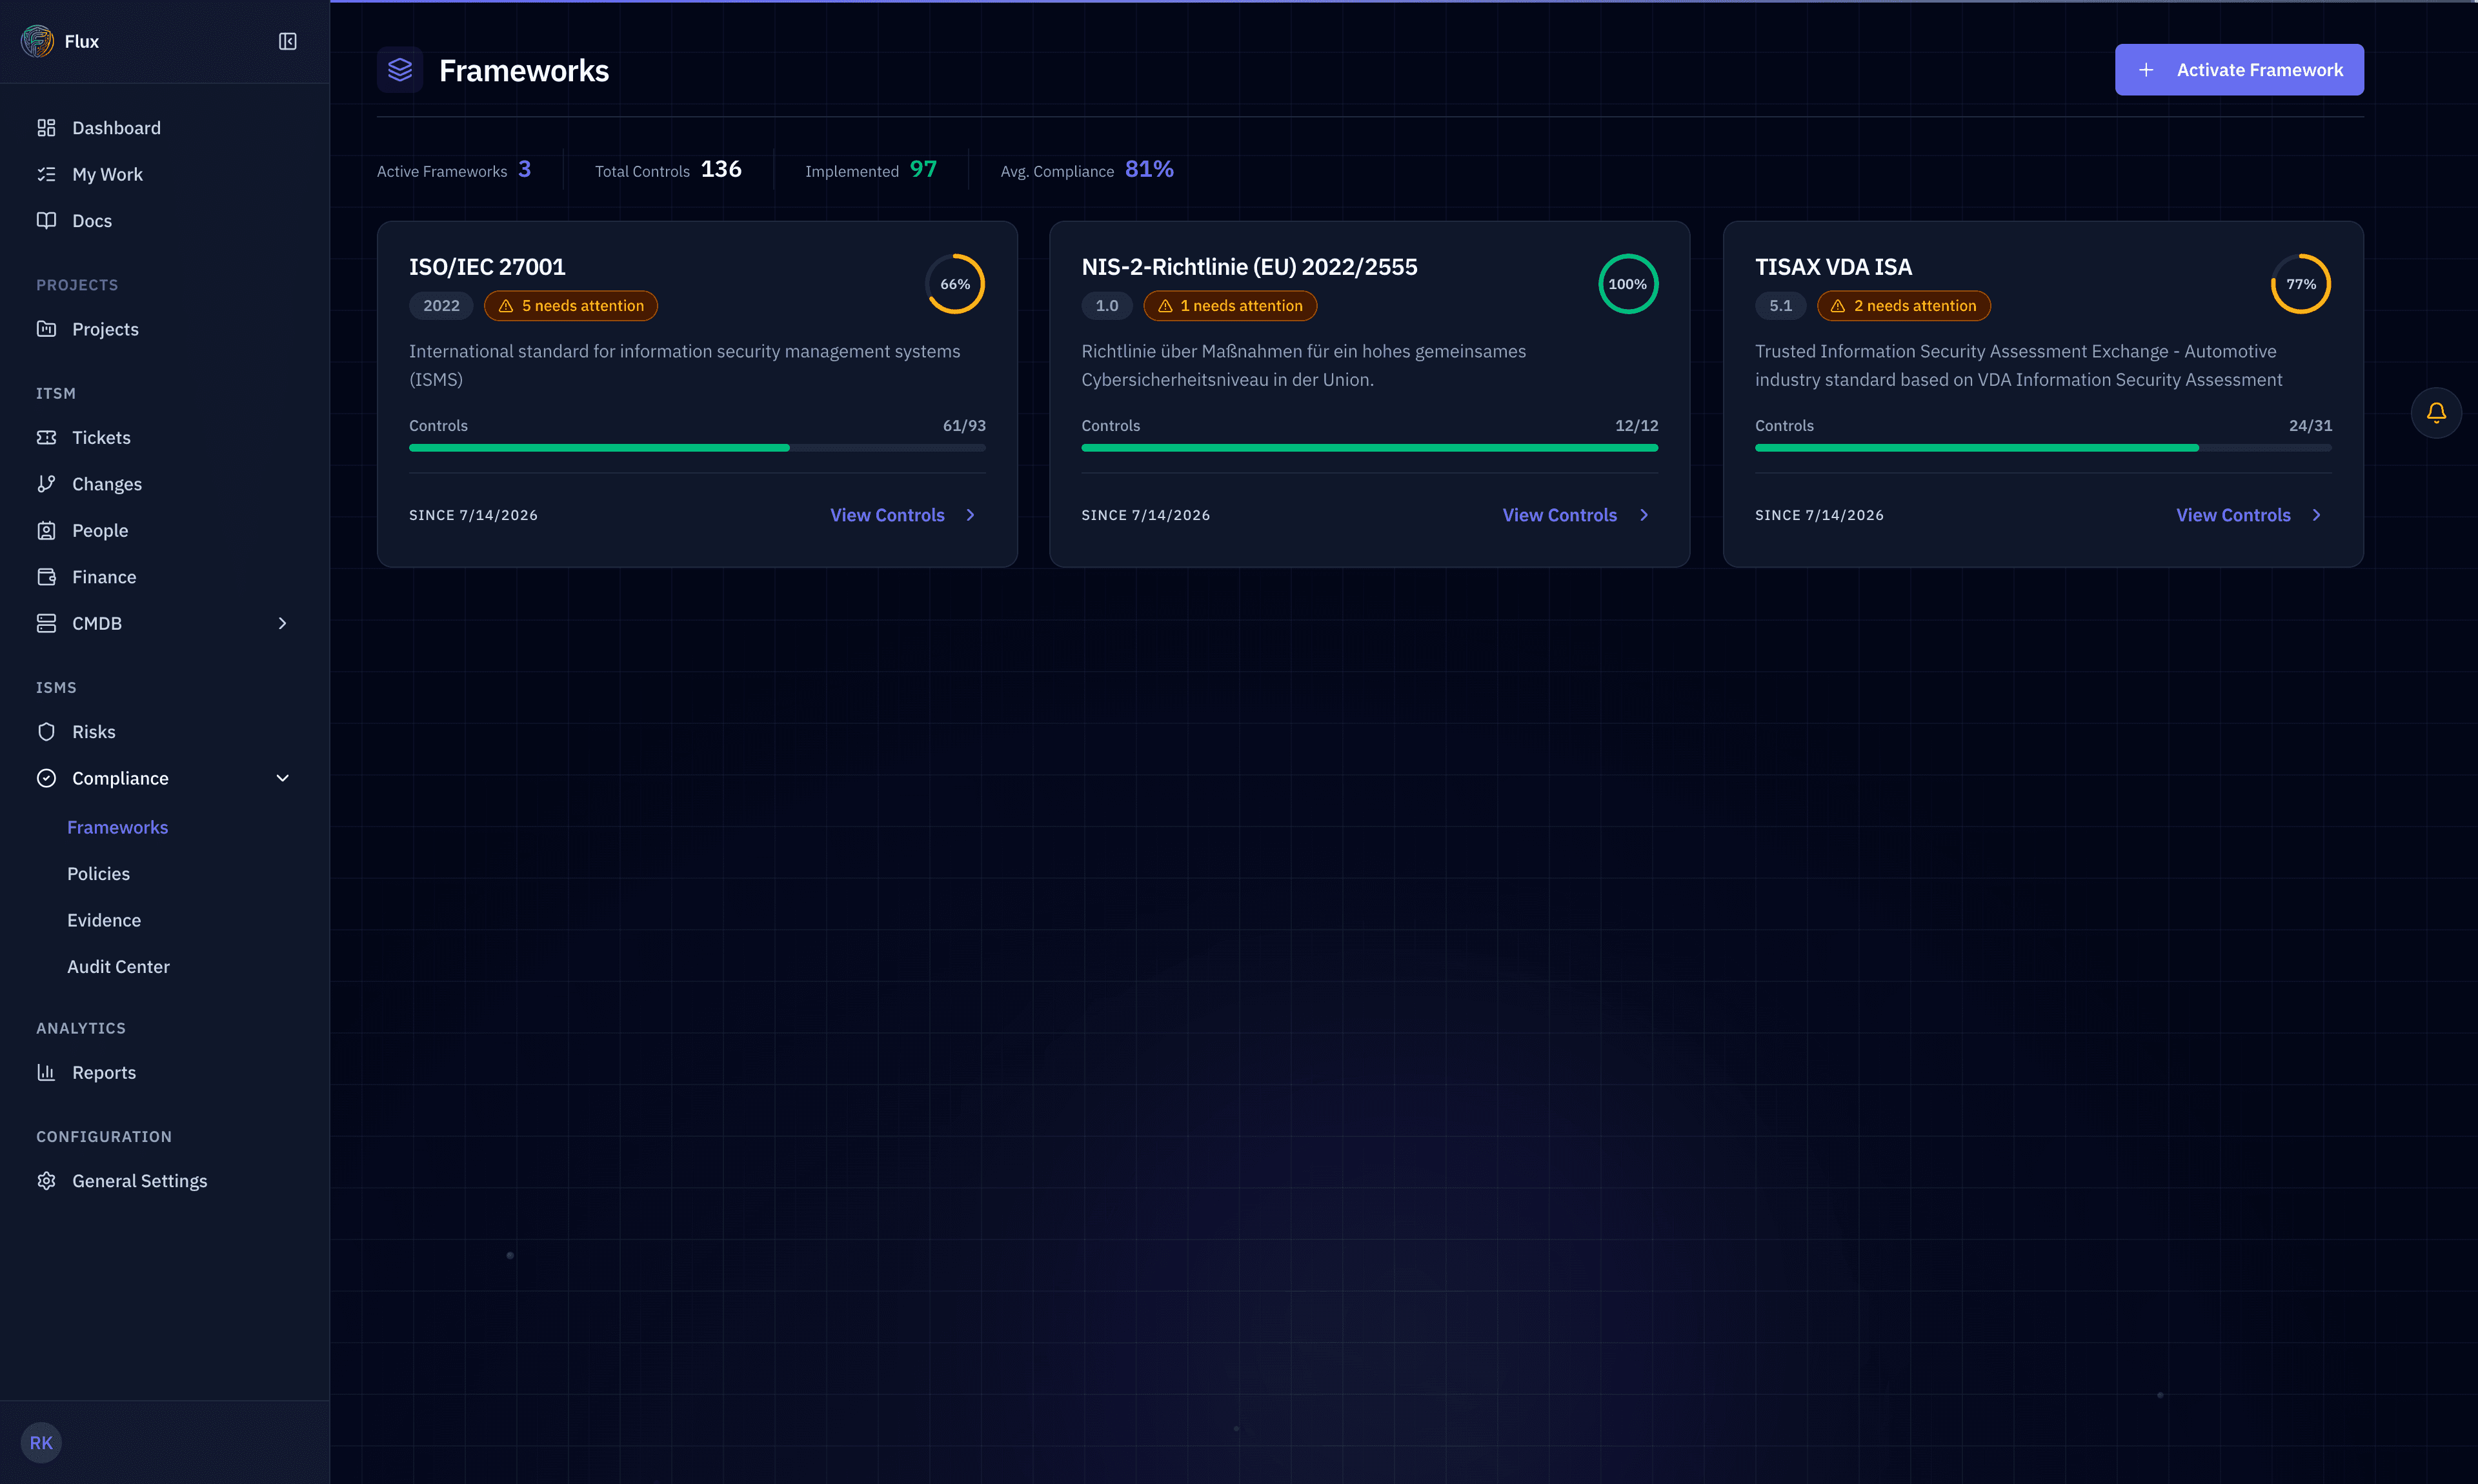Click the General Settings gear icon
2478x1484 pixels.
46,1181
